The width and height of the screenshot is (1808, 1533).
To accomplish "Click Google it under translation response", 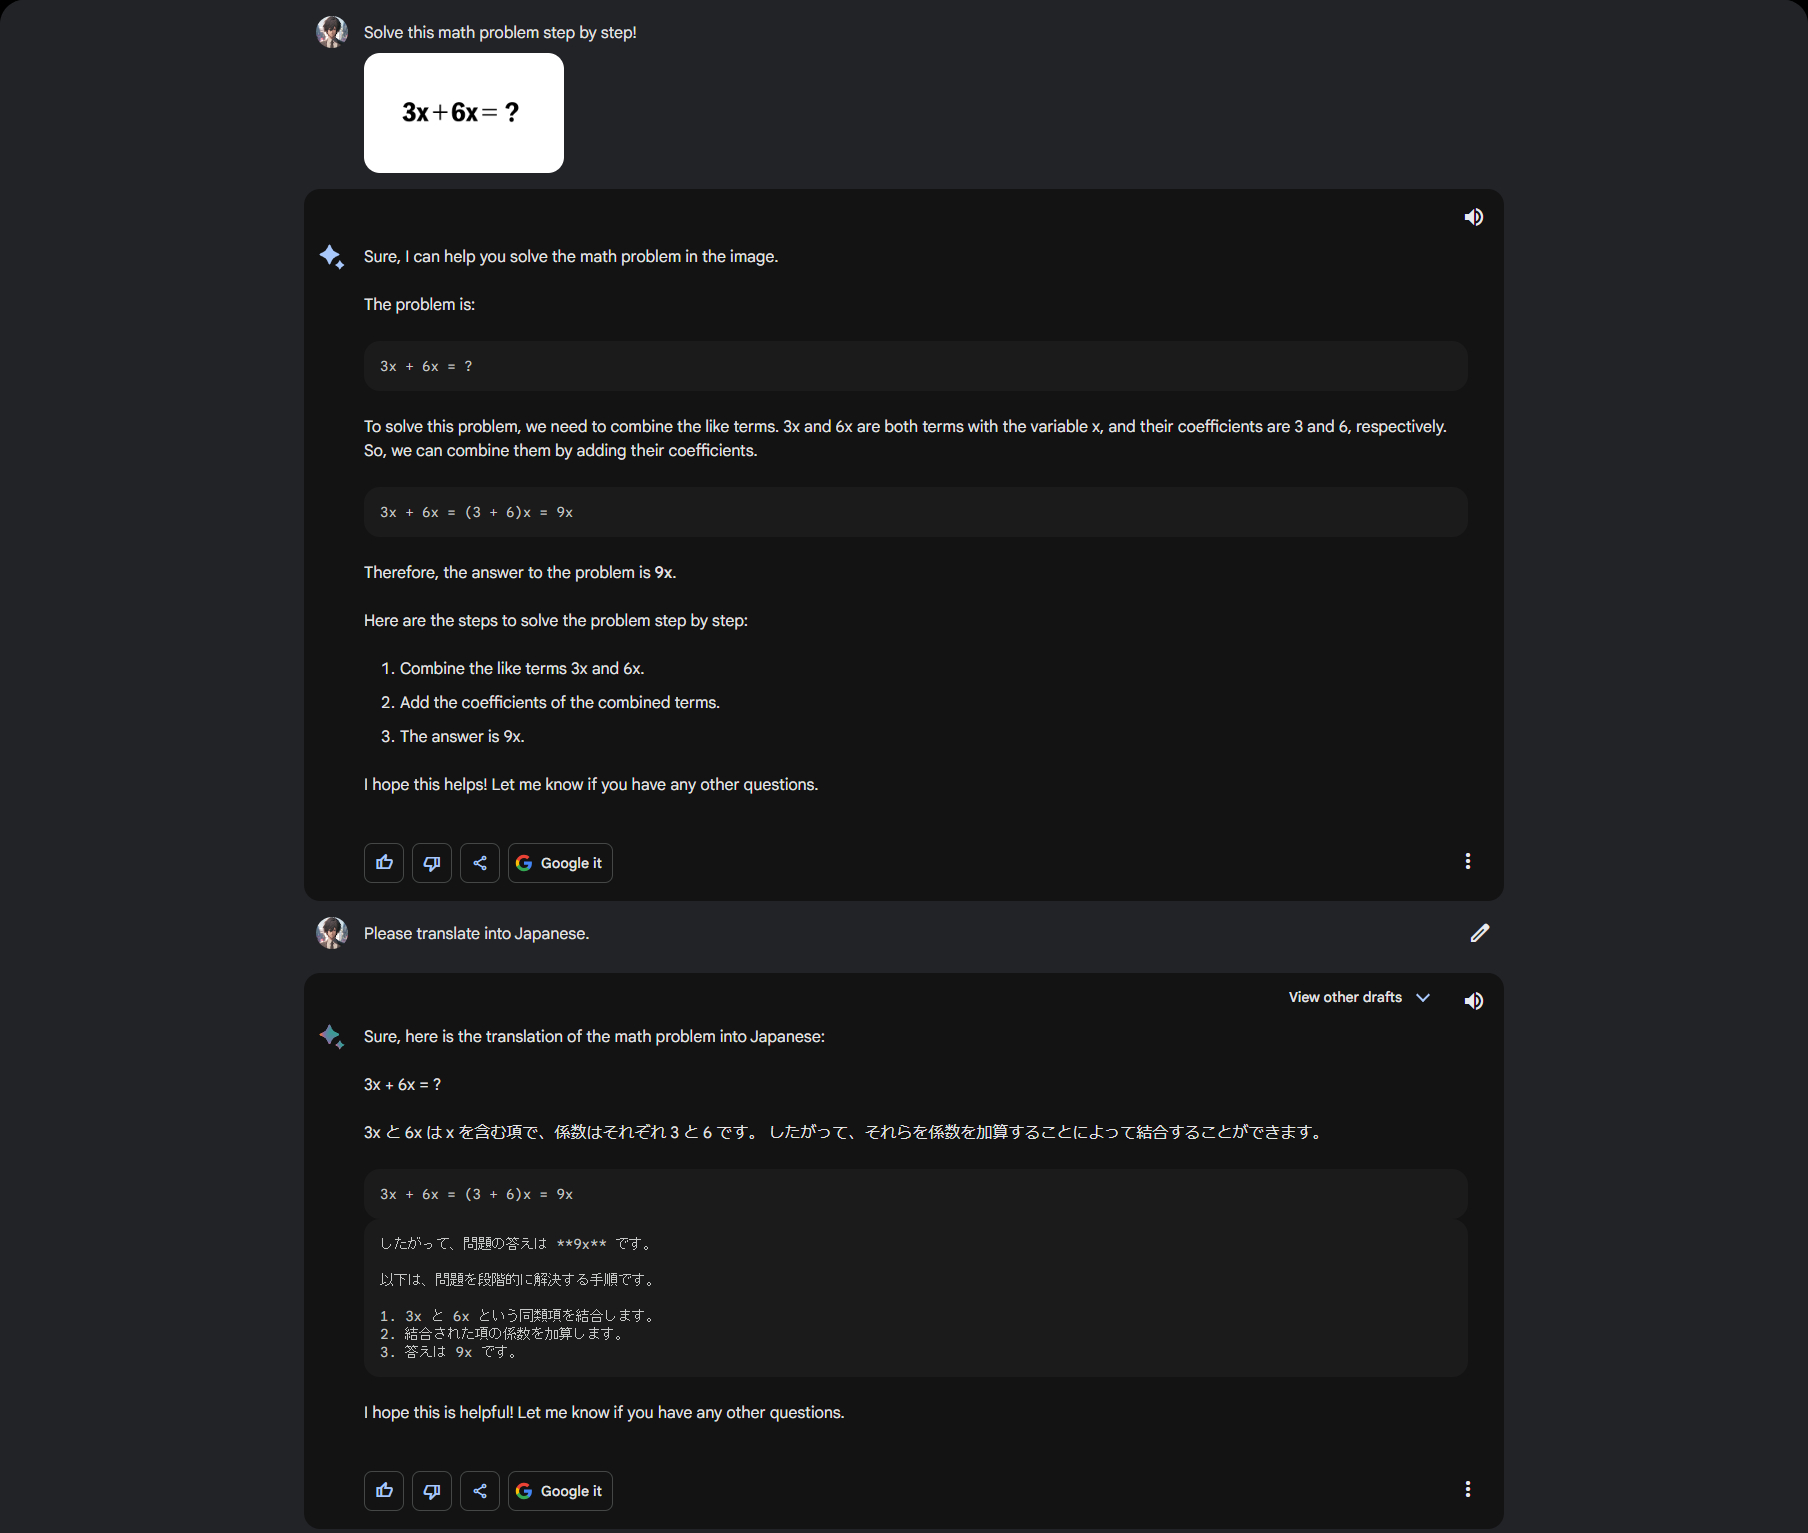I will (560, 1491).
